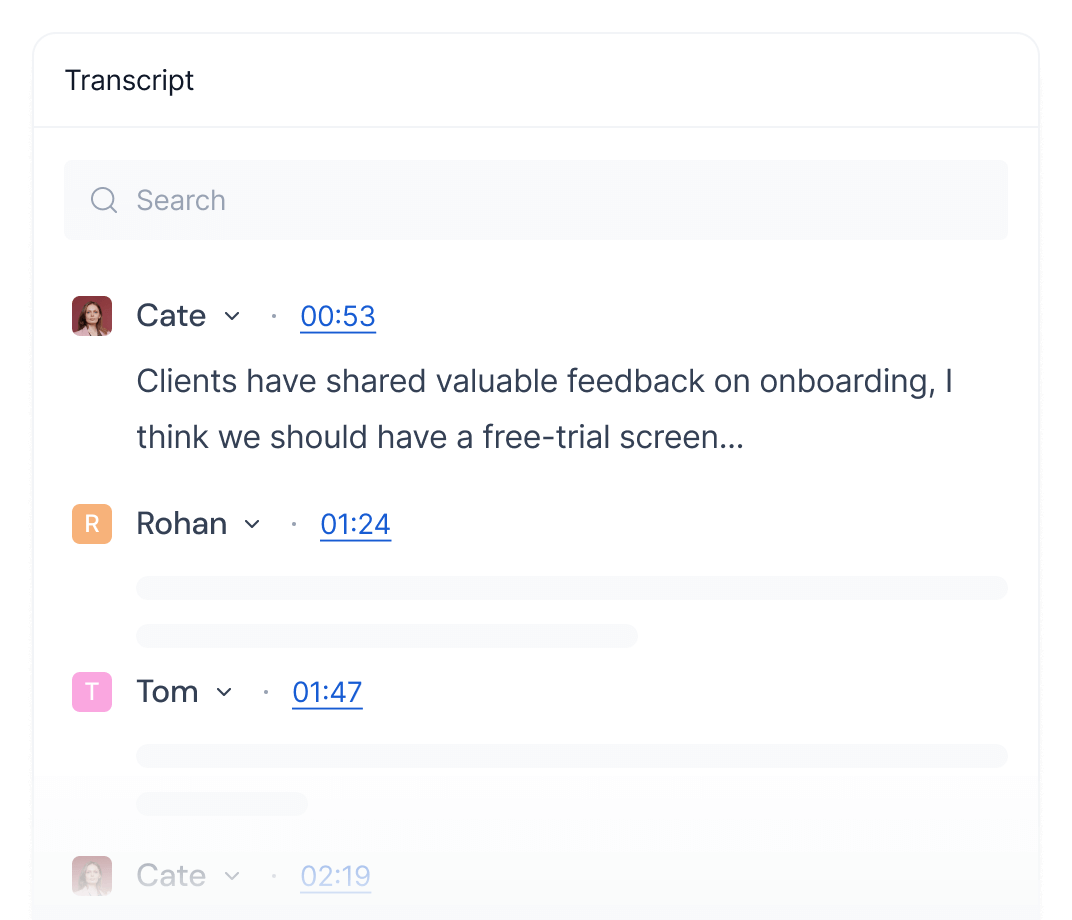Screen dimensions: 1072x920
Task: Jump to timestamp 00:53
Action: (338, 316)
